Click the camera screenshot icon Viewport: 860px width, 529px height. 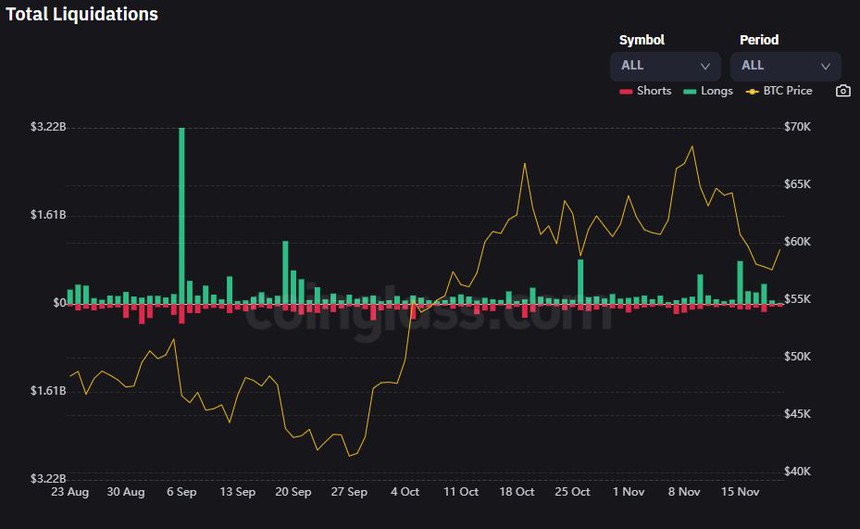[x=843, y=91]
